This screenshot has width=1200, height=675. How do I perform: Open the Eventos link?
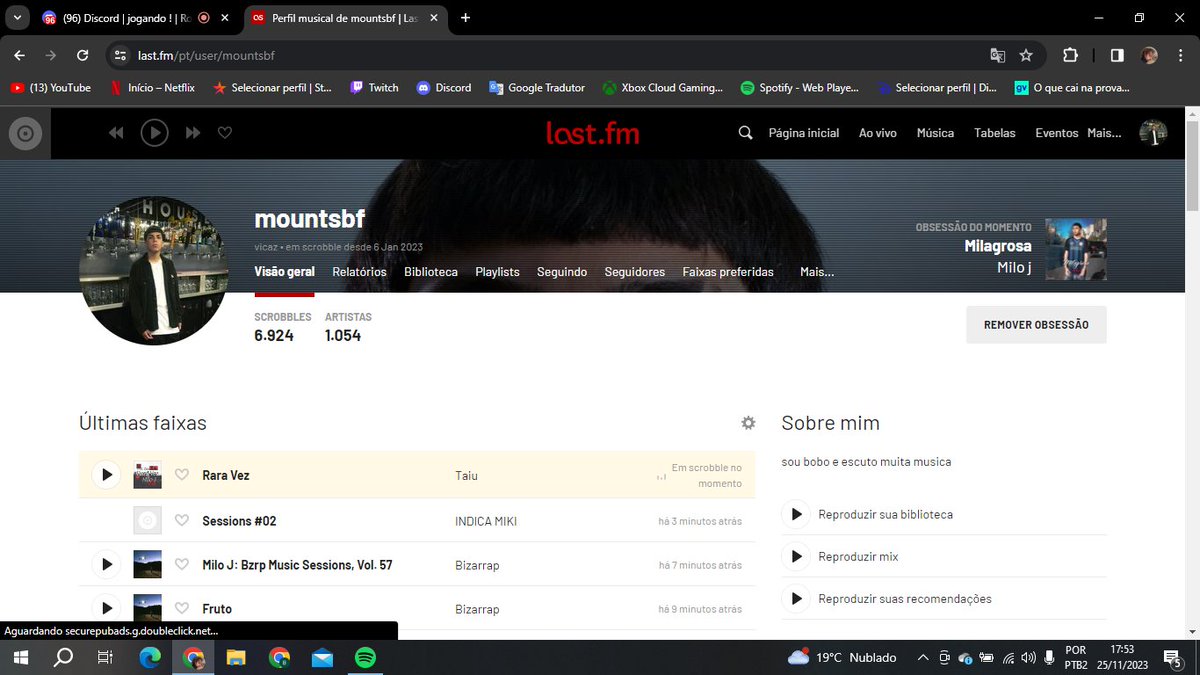(1057, 133)
